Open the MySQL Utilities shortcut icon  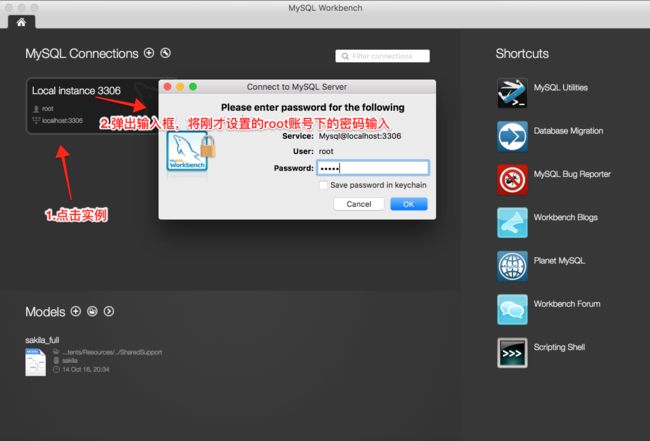click(x=512, y=93)
